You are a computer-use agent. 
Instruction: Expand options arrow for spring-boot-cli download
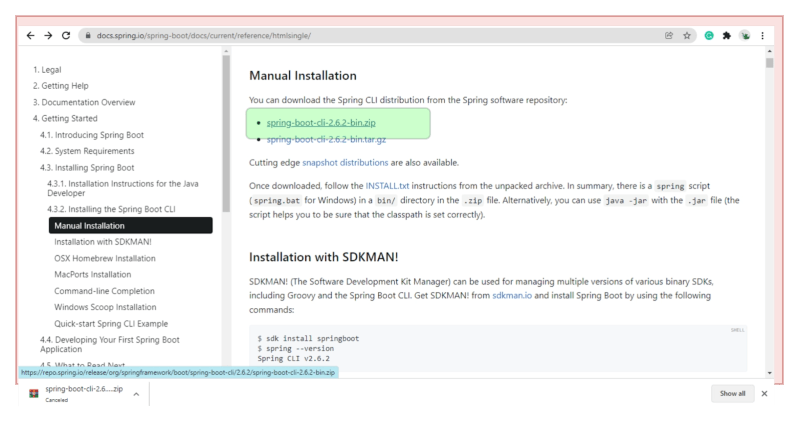[x=136, y=394]
